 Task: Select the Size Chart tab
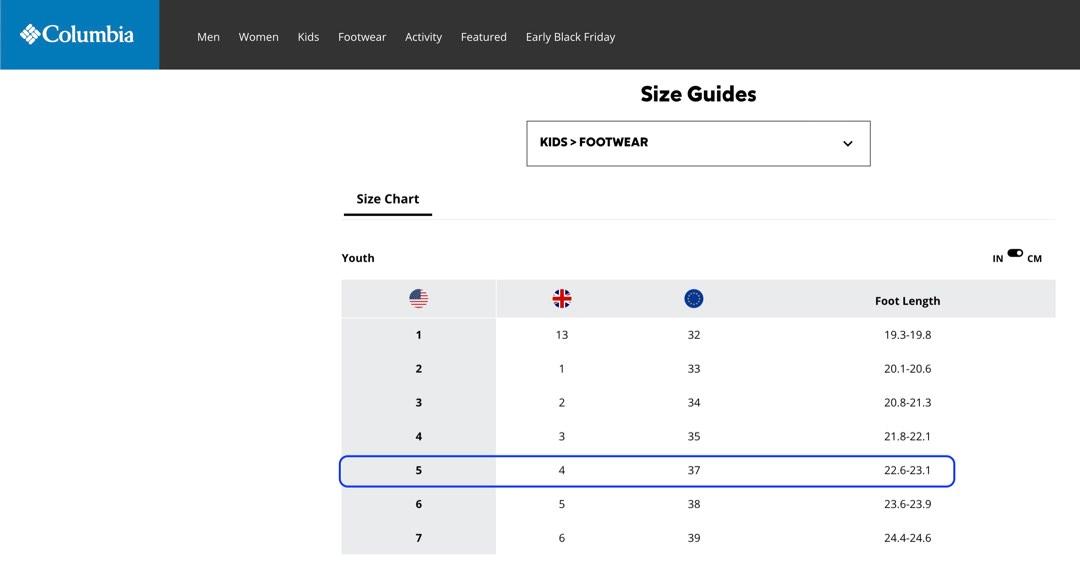point(387,198)
